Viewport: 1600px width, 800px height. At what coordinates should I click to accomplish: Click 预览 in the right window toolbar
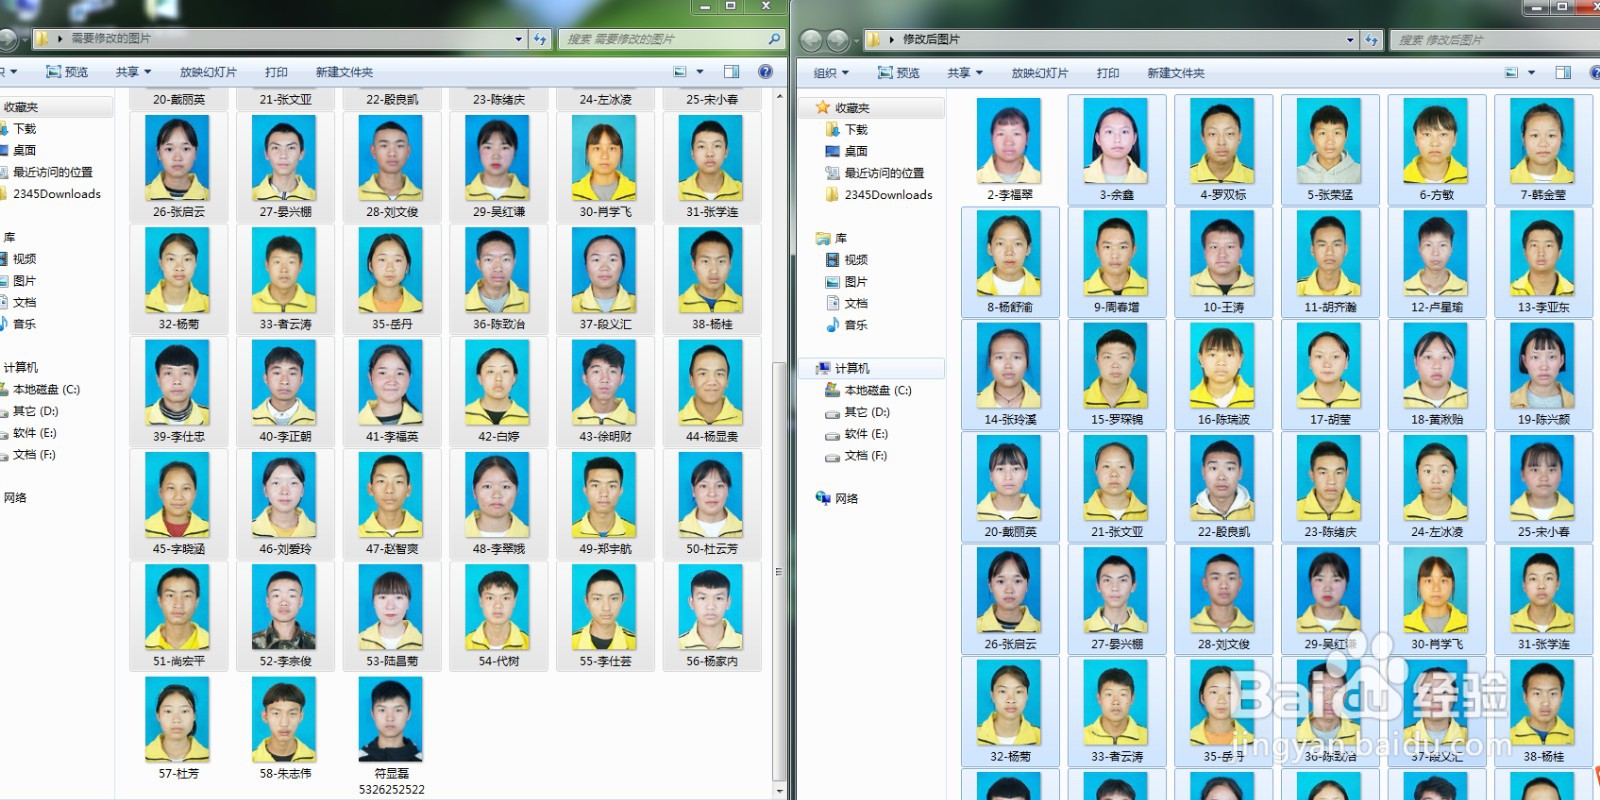[898, 73]
